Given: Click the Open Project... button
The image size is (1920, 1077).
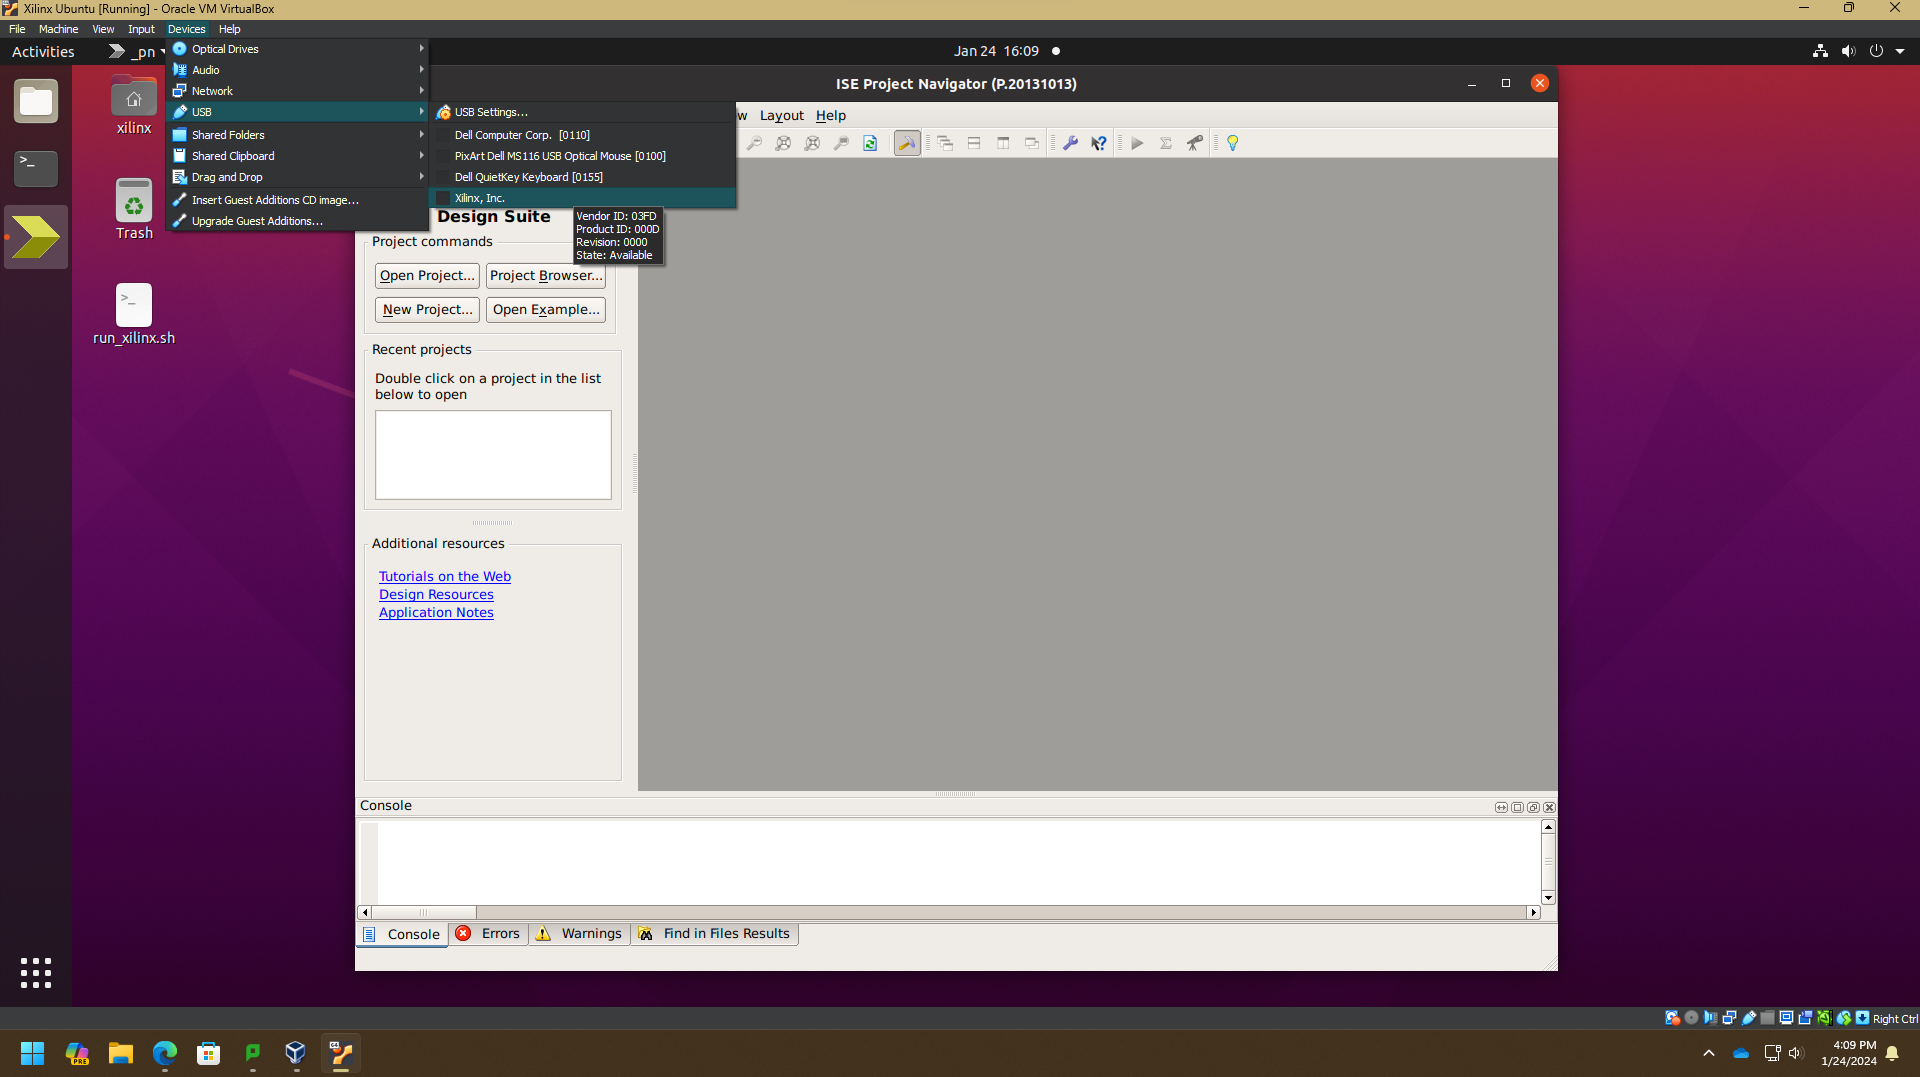Looking at the screenshot, I should [427, 275].
